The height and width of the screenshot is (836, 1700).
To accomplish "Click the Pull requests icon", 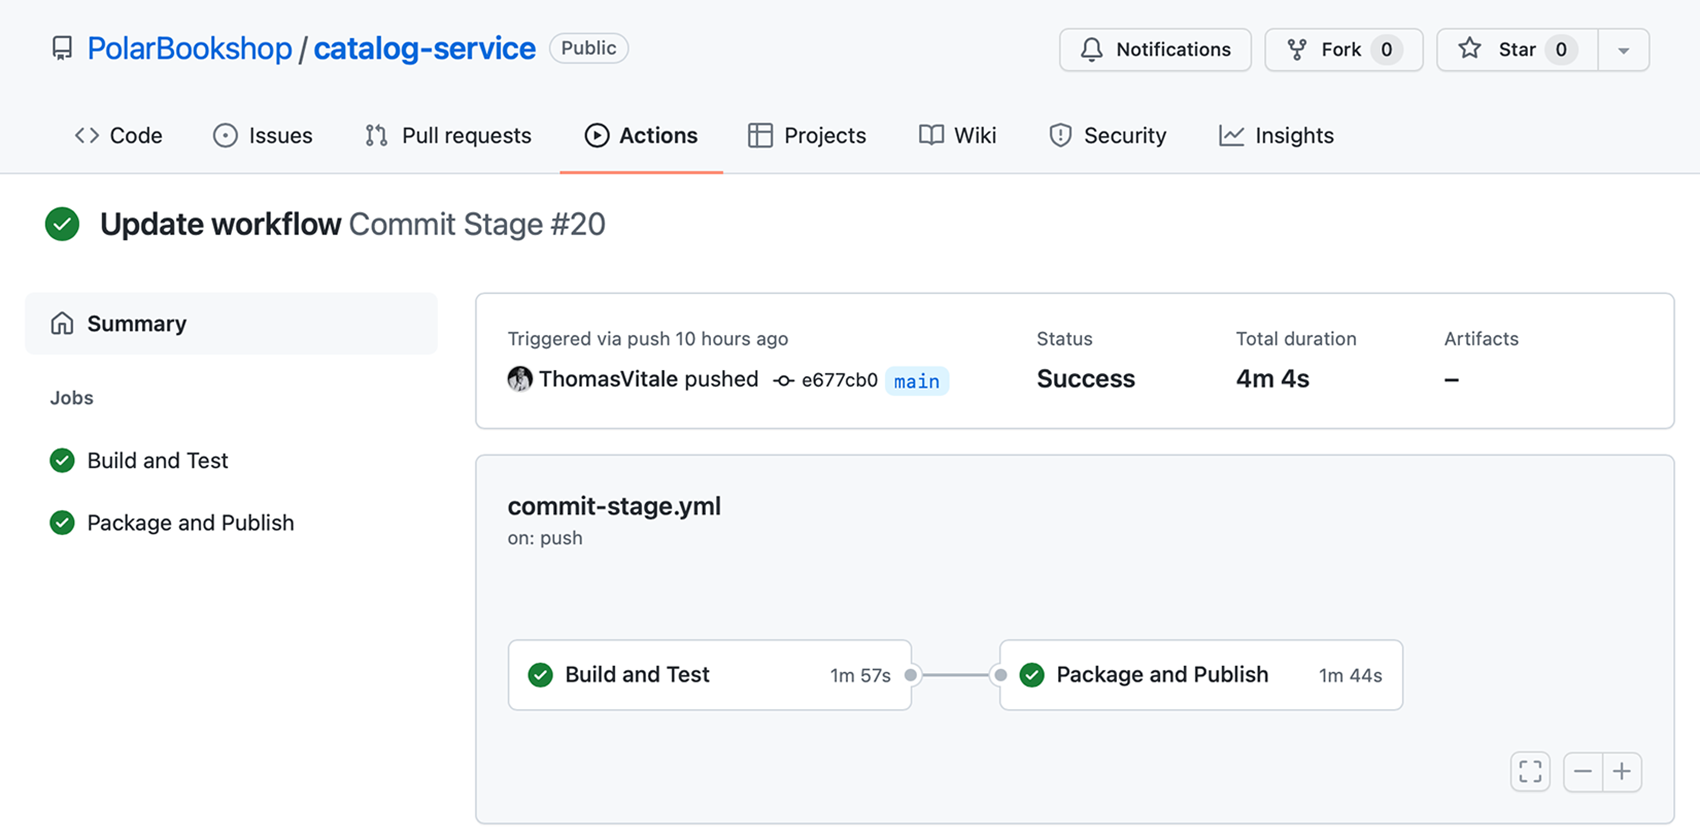I will (x=376, y=135).
